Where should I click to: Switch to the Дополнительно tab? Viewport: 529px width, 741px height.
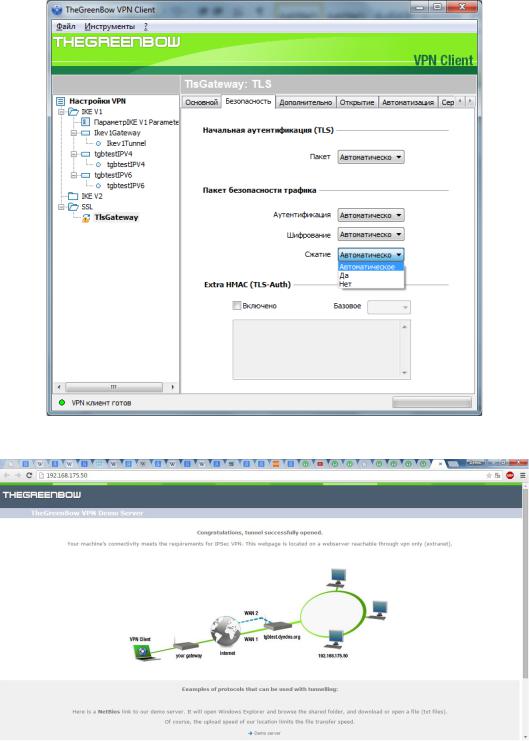click(x=305, y=102)
